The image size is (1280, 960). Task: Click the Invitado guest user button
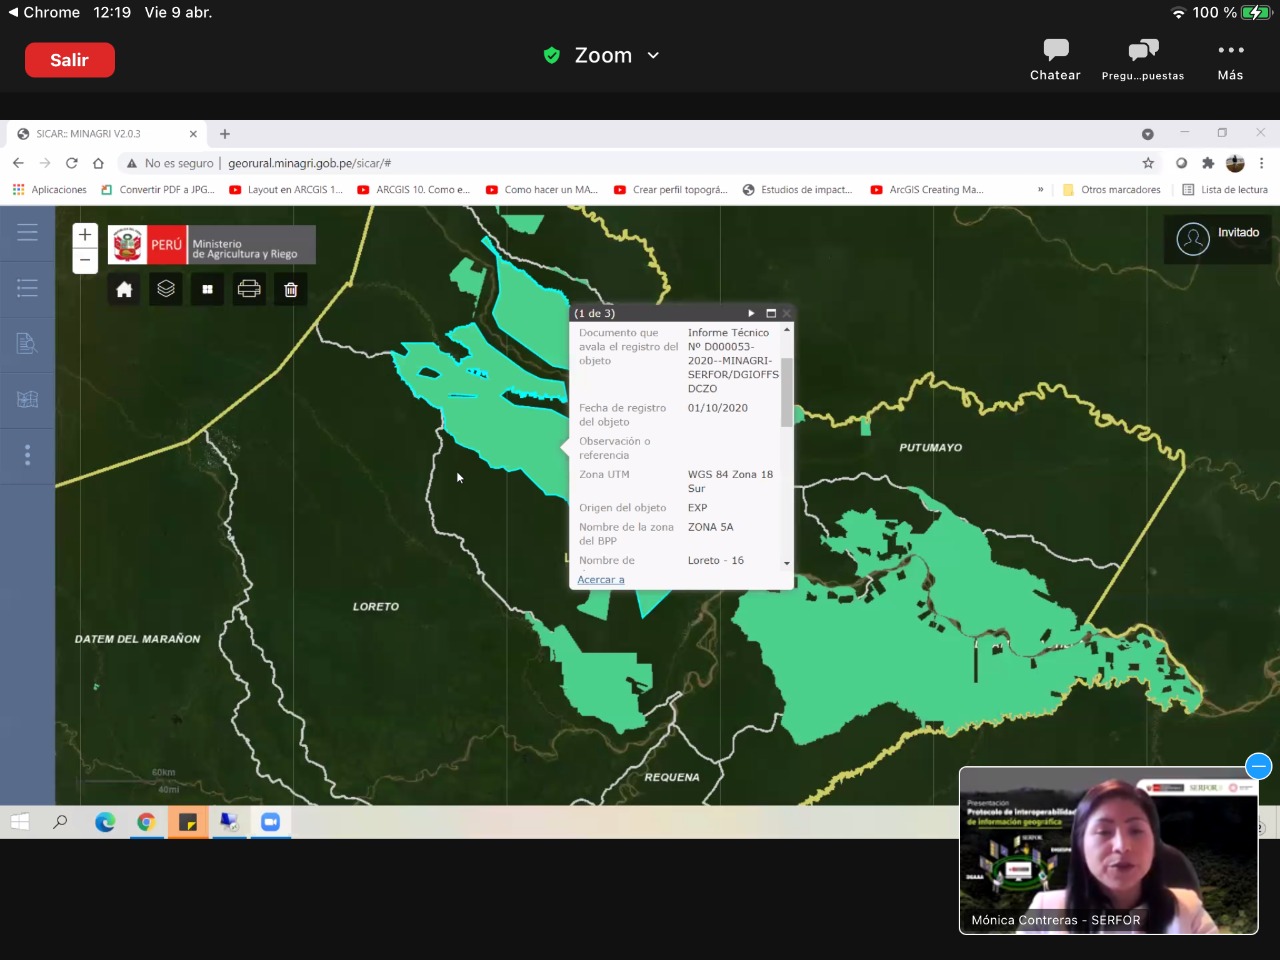(1218, 239)
